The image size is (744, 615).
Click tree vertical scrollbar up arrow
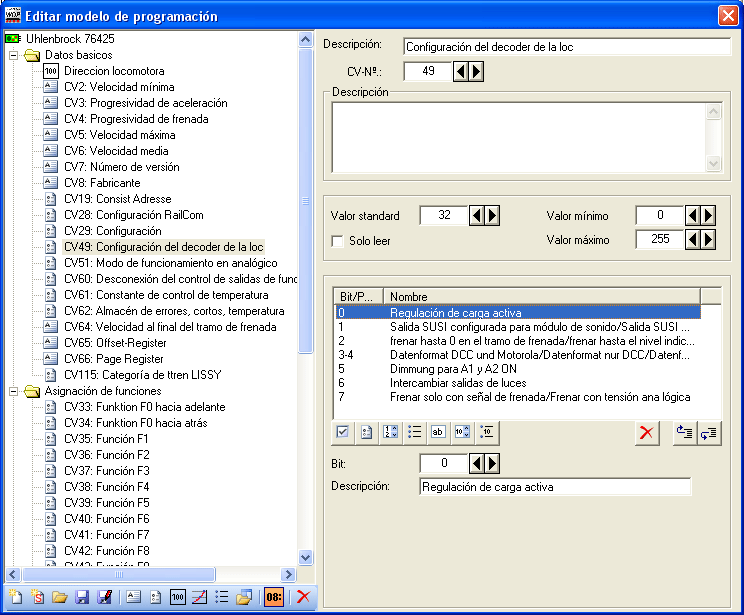tap(306, 39)
